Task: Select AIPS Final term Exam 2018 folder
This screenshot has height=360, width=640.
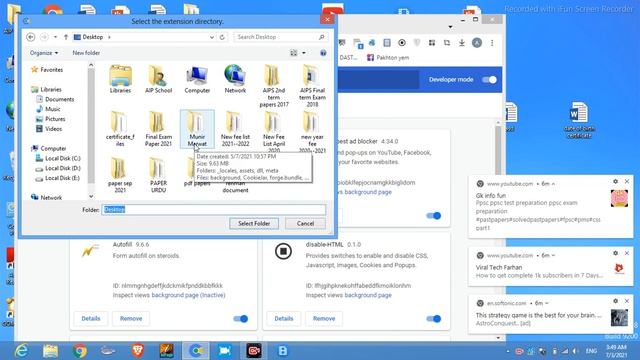Action: [x=312, y=86]
